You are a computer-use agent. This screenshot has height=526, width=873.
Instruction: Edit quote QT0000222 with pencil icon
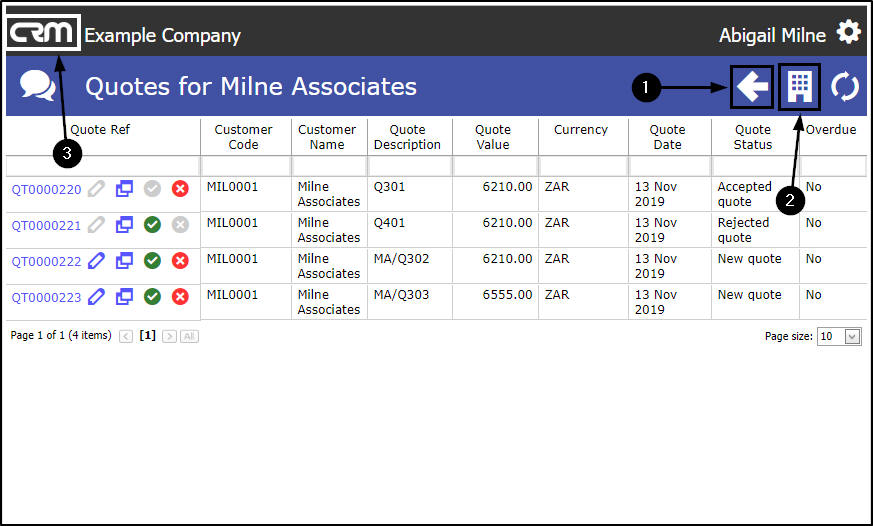(96, 260)
